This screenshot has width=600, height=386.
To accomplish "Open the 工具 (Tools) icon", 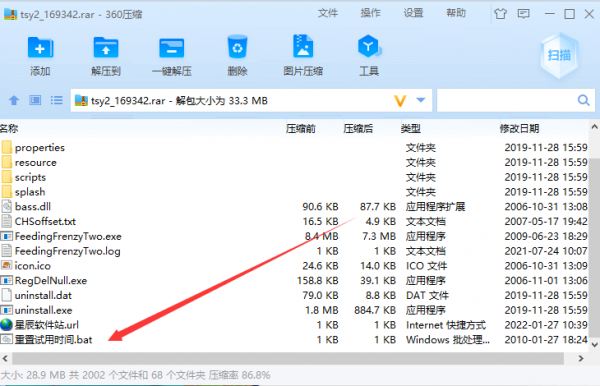I will click(x=369, y=46).
